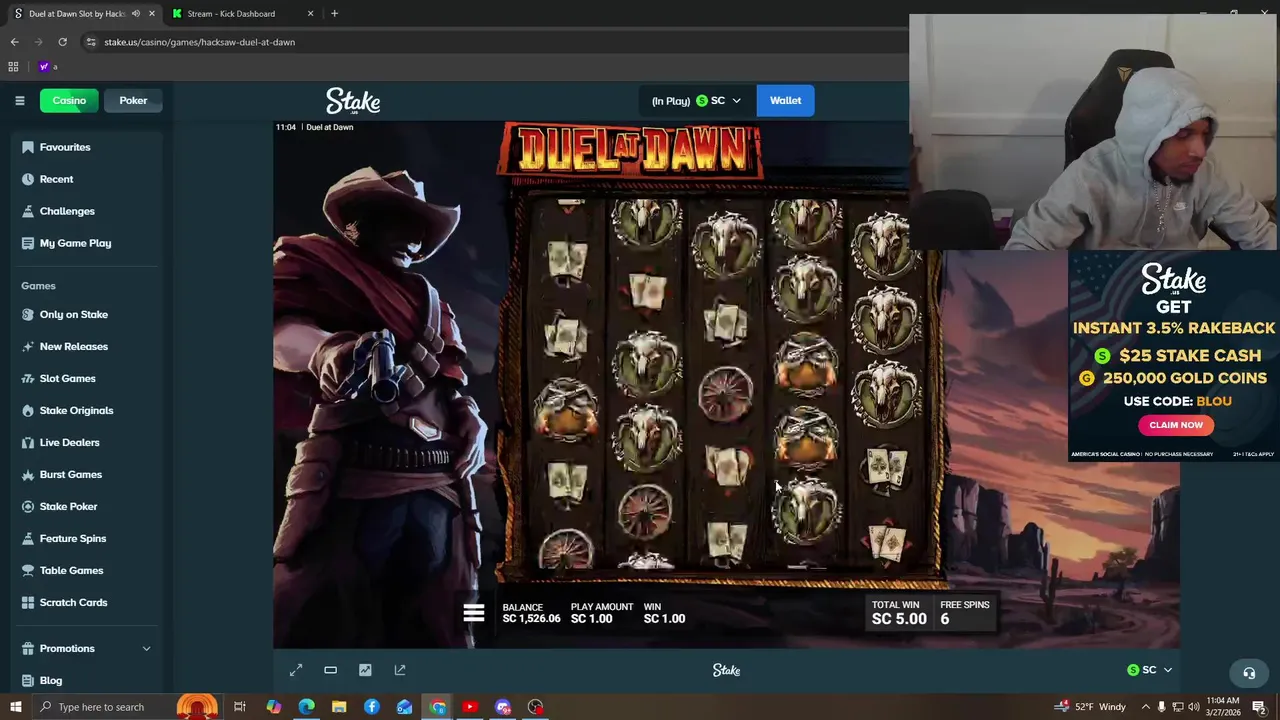Click the Only on Stake icon
This screenshot has height=720, width=1280.
tap(28, 314)
